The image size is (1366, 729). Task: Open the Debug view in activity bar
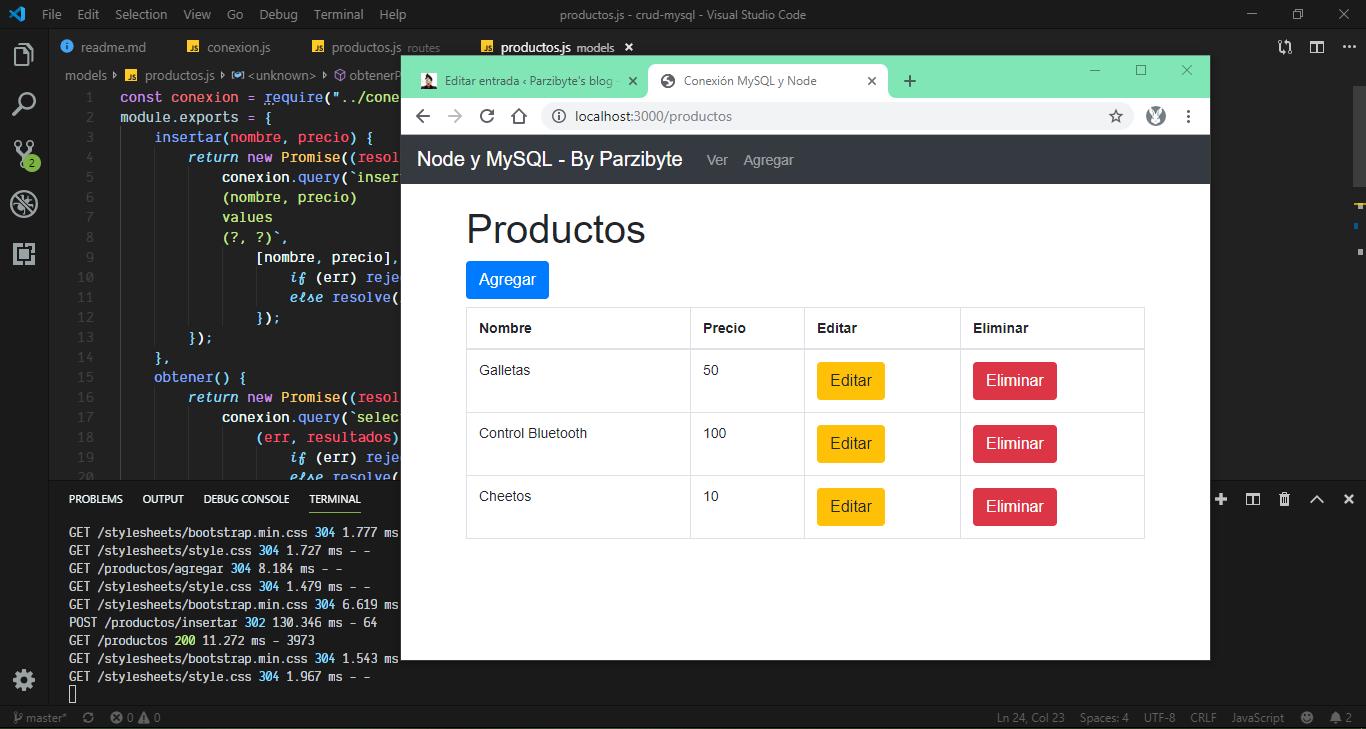[x=24, y=203]
